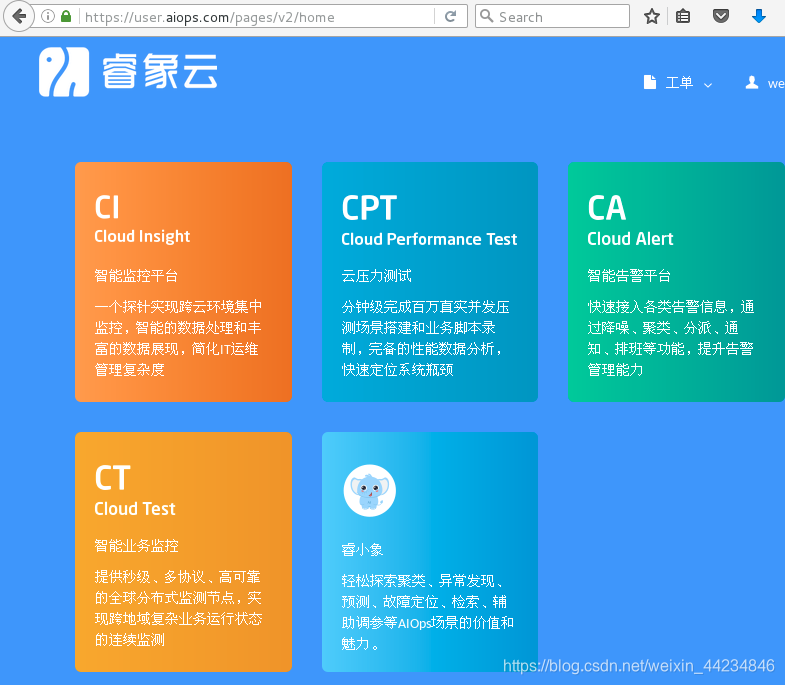Click the 睿小象 elephant avatar

tap(369, 490)
